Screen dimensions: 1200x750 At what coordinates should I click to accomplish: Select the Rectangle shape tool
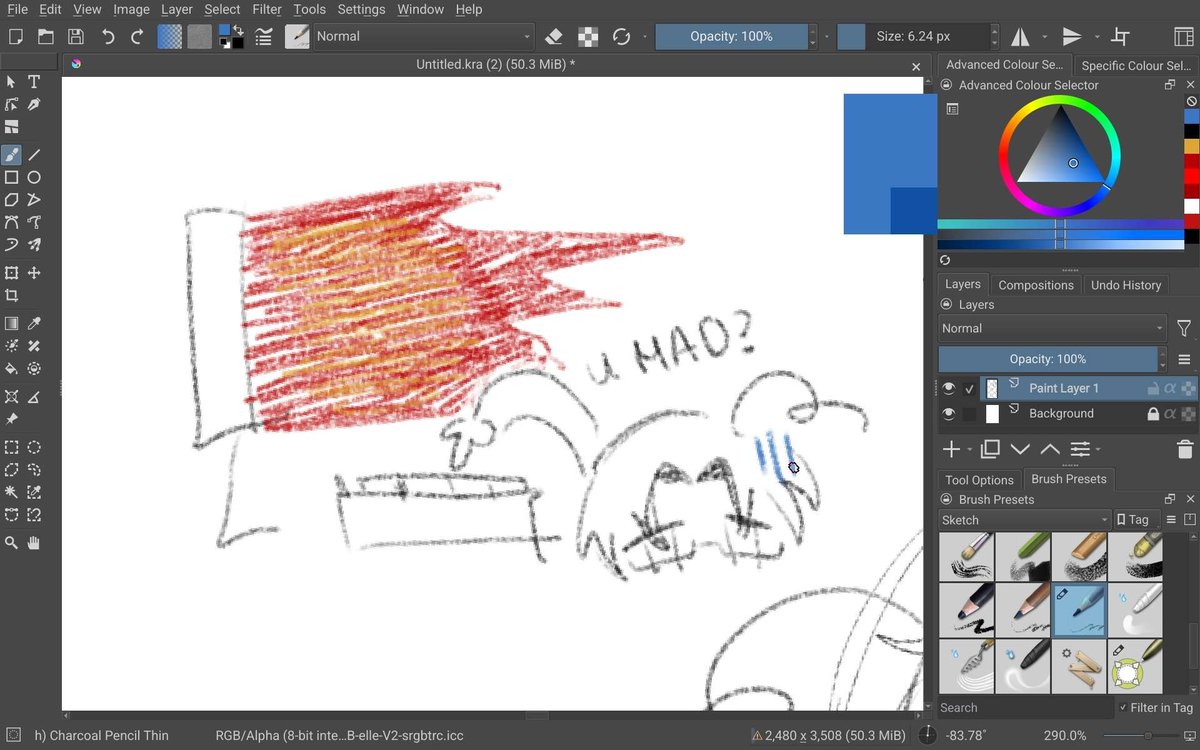click(12, 177)
